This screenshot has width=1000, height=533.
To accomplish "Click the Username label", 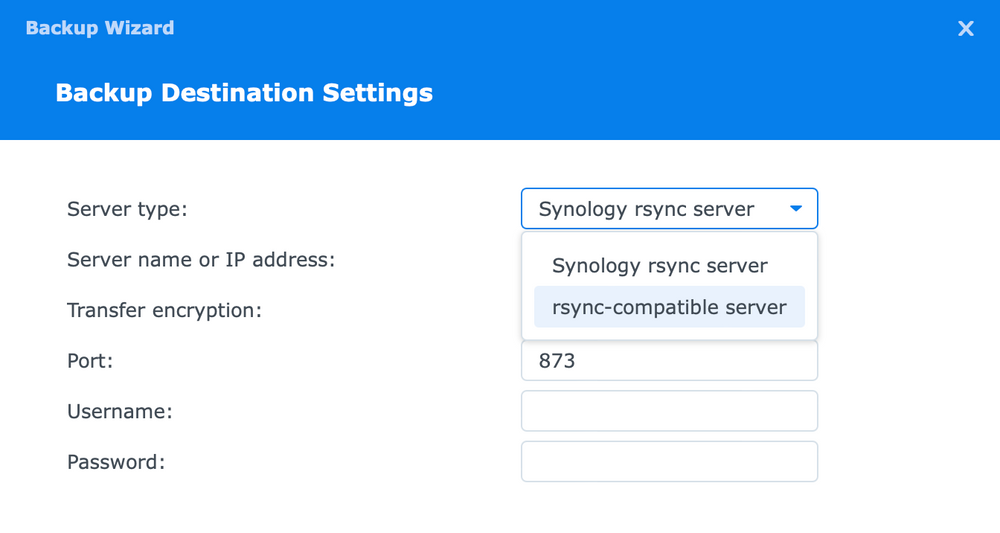I will click(x=120, y=411).
